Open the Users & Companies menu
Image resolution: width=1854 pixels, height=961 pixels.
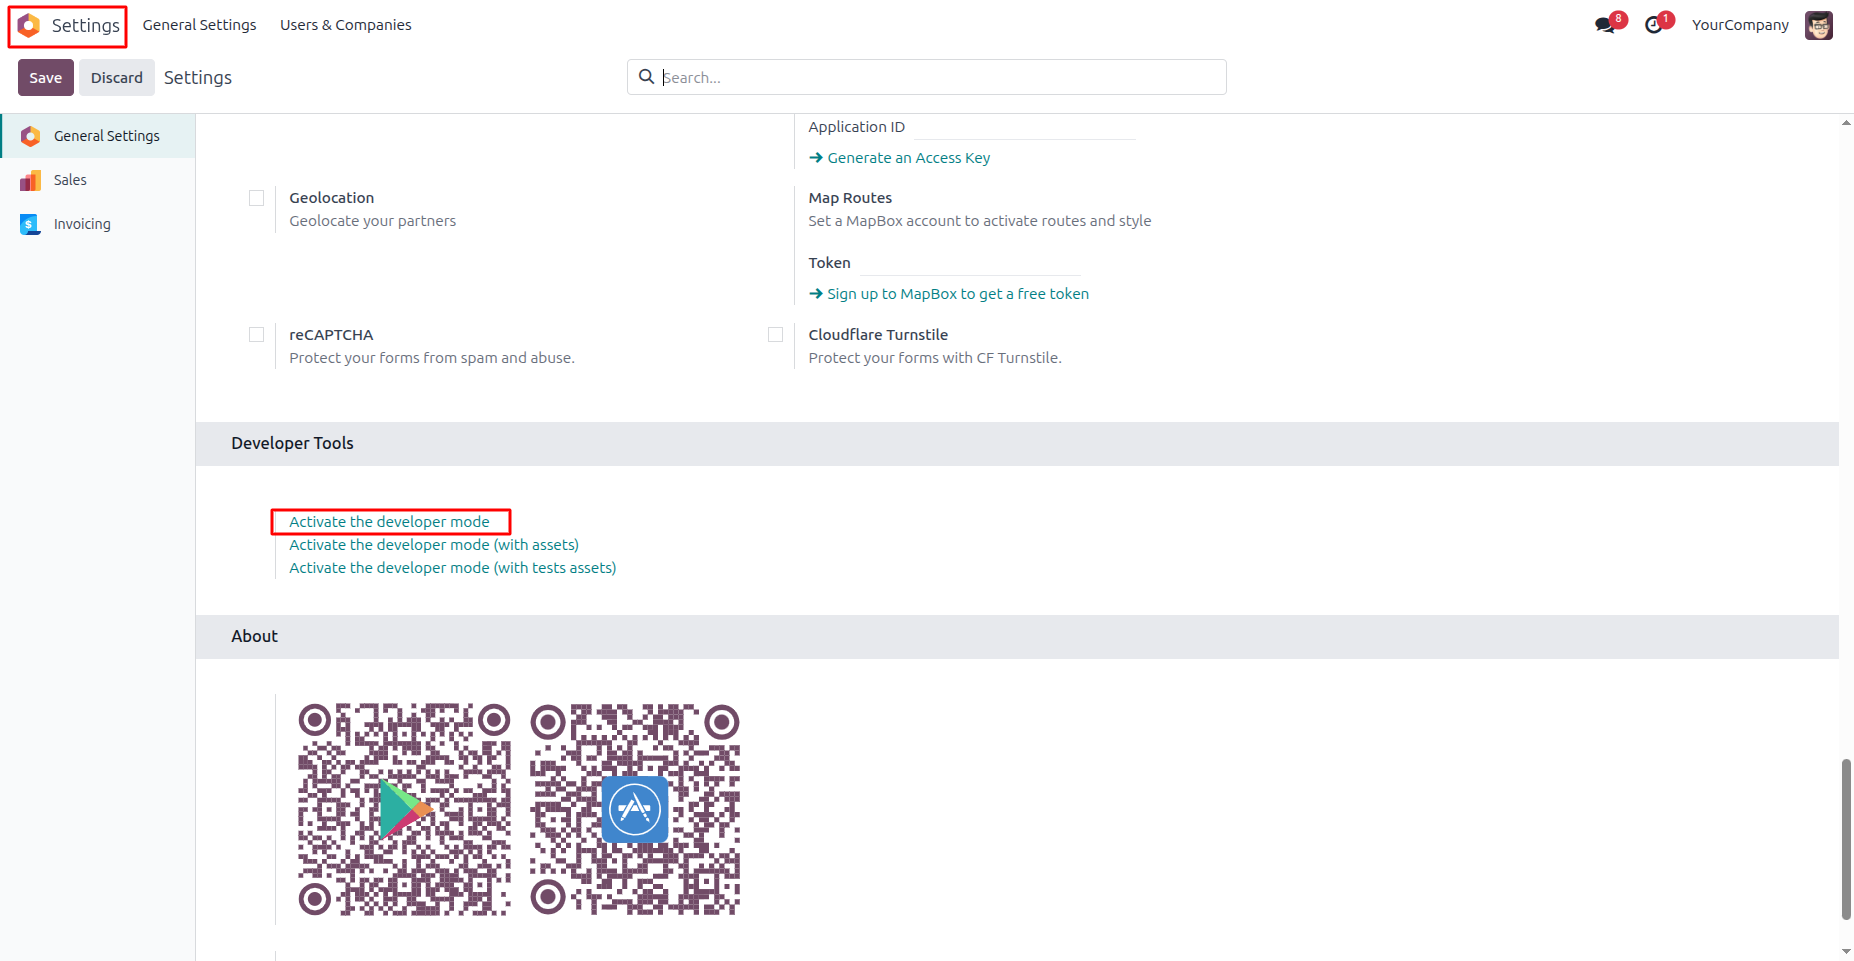point(346,25)
